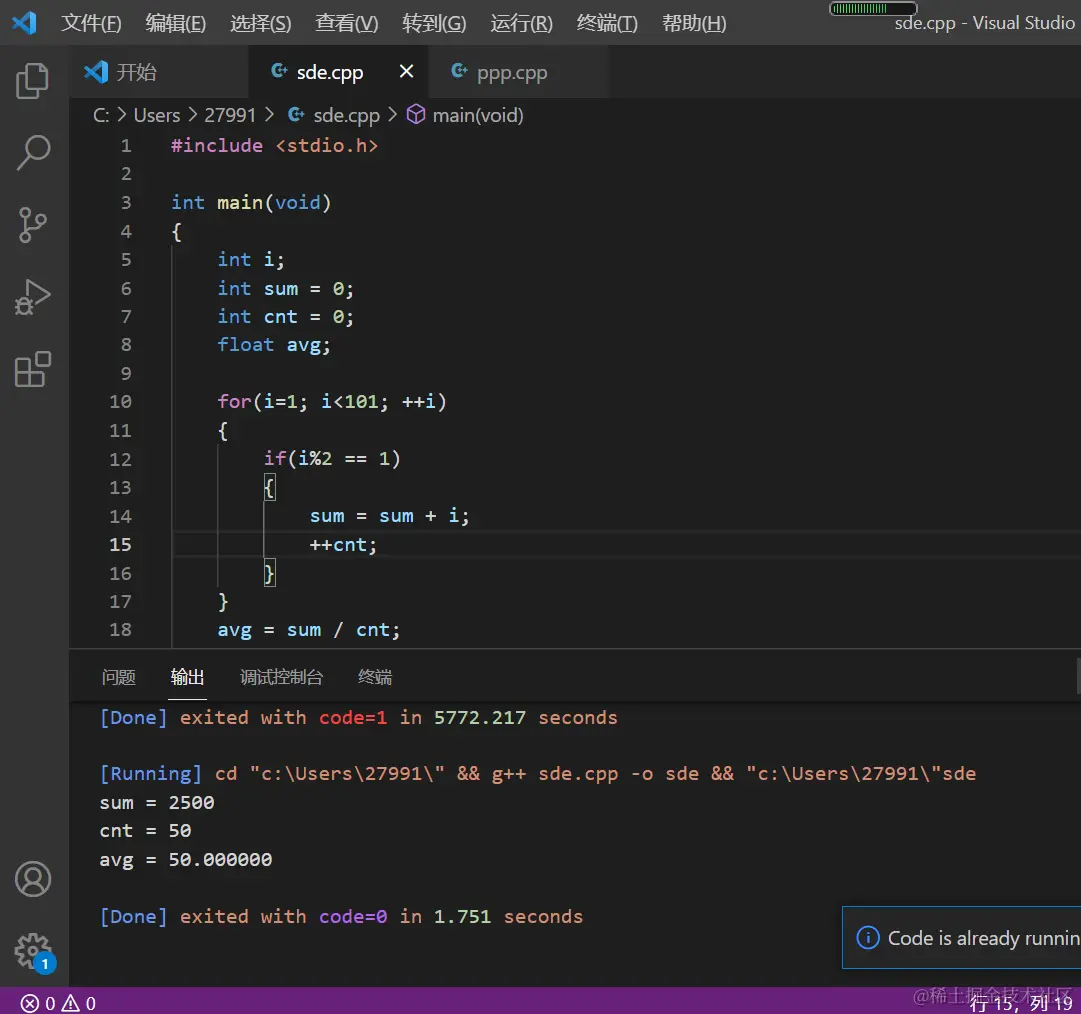
Task: Close the sde.cpp editor tab
Action: [406, 72]
